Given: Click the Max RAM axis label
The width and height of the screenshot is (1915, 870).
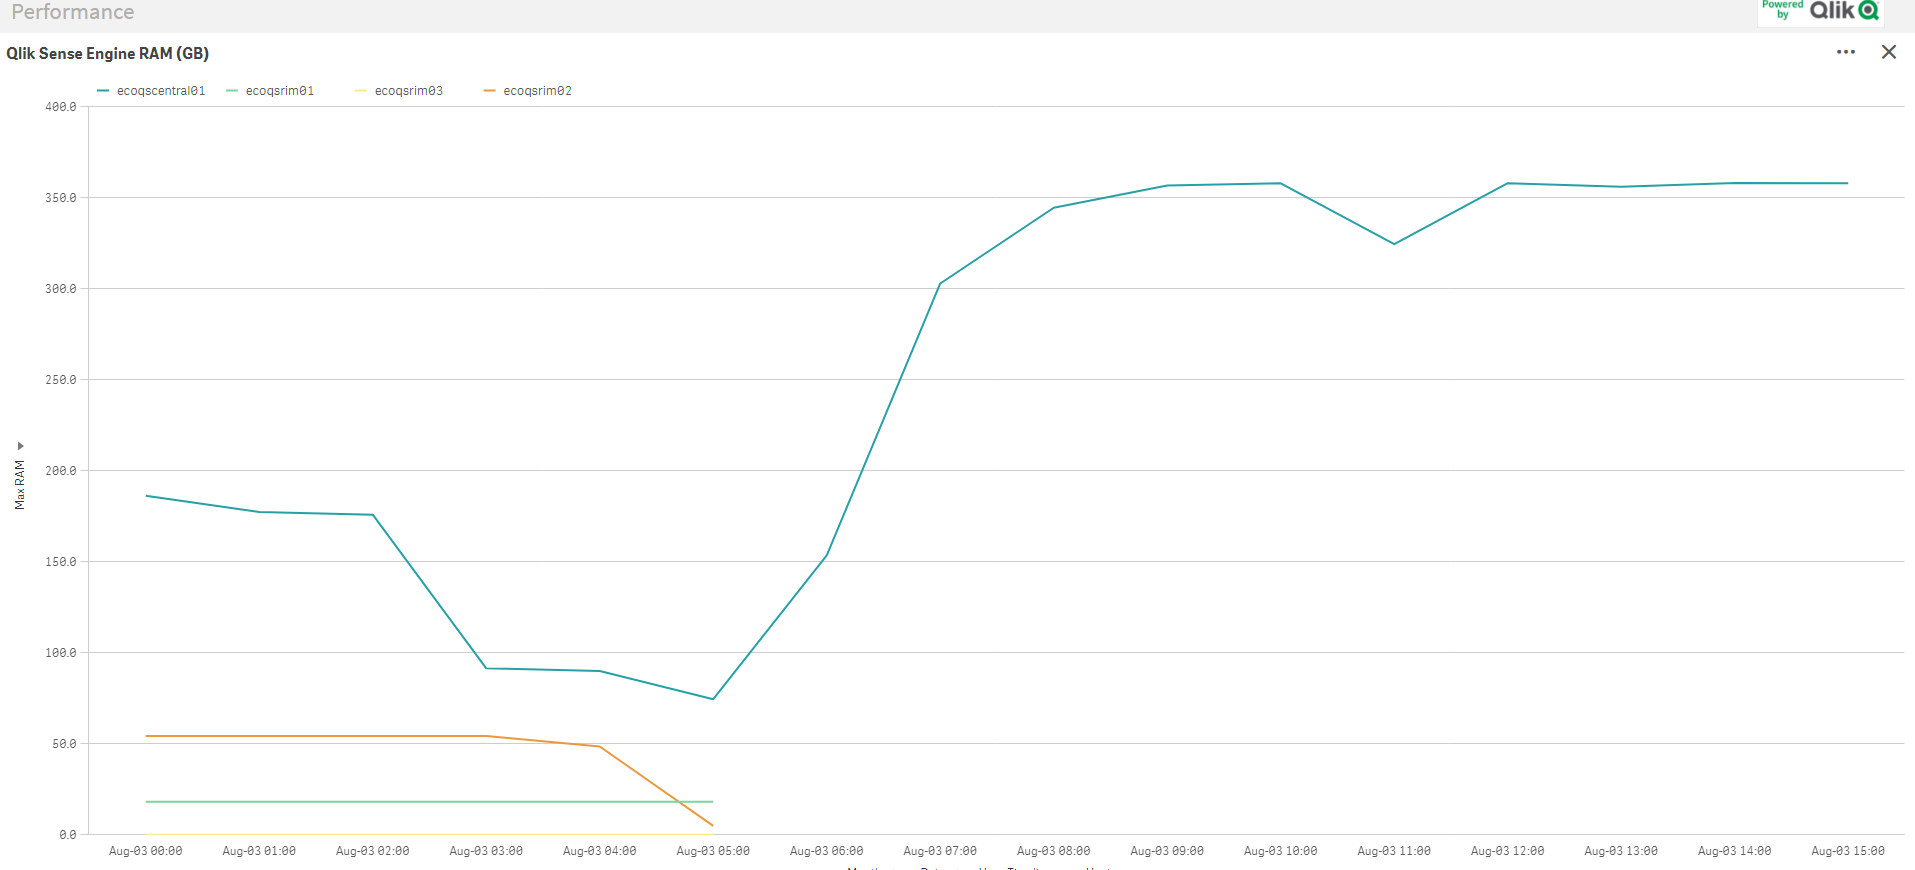Looking at the screenshot, I should coord(20,485).
